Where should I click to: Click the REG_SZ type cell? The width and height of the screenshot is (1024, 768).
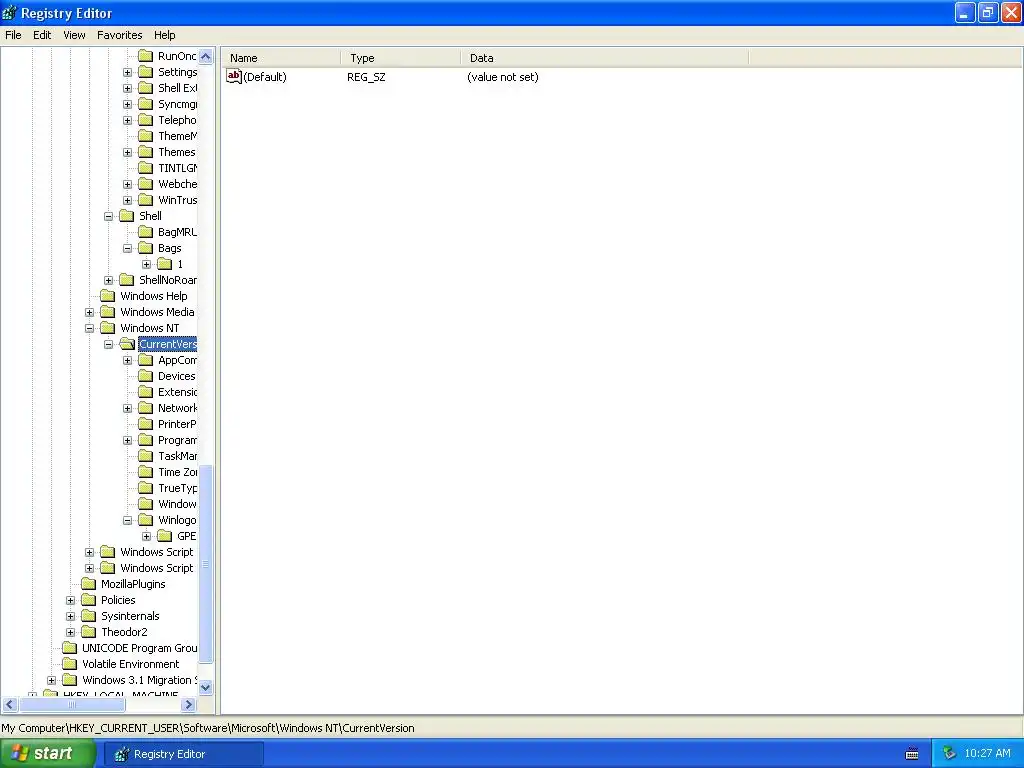tap(366, 77)
